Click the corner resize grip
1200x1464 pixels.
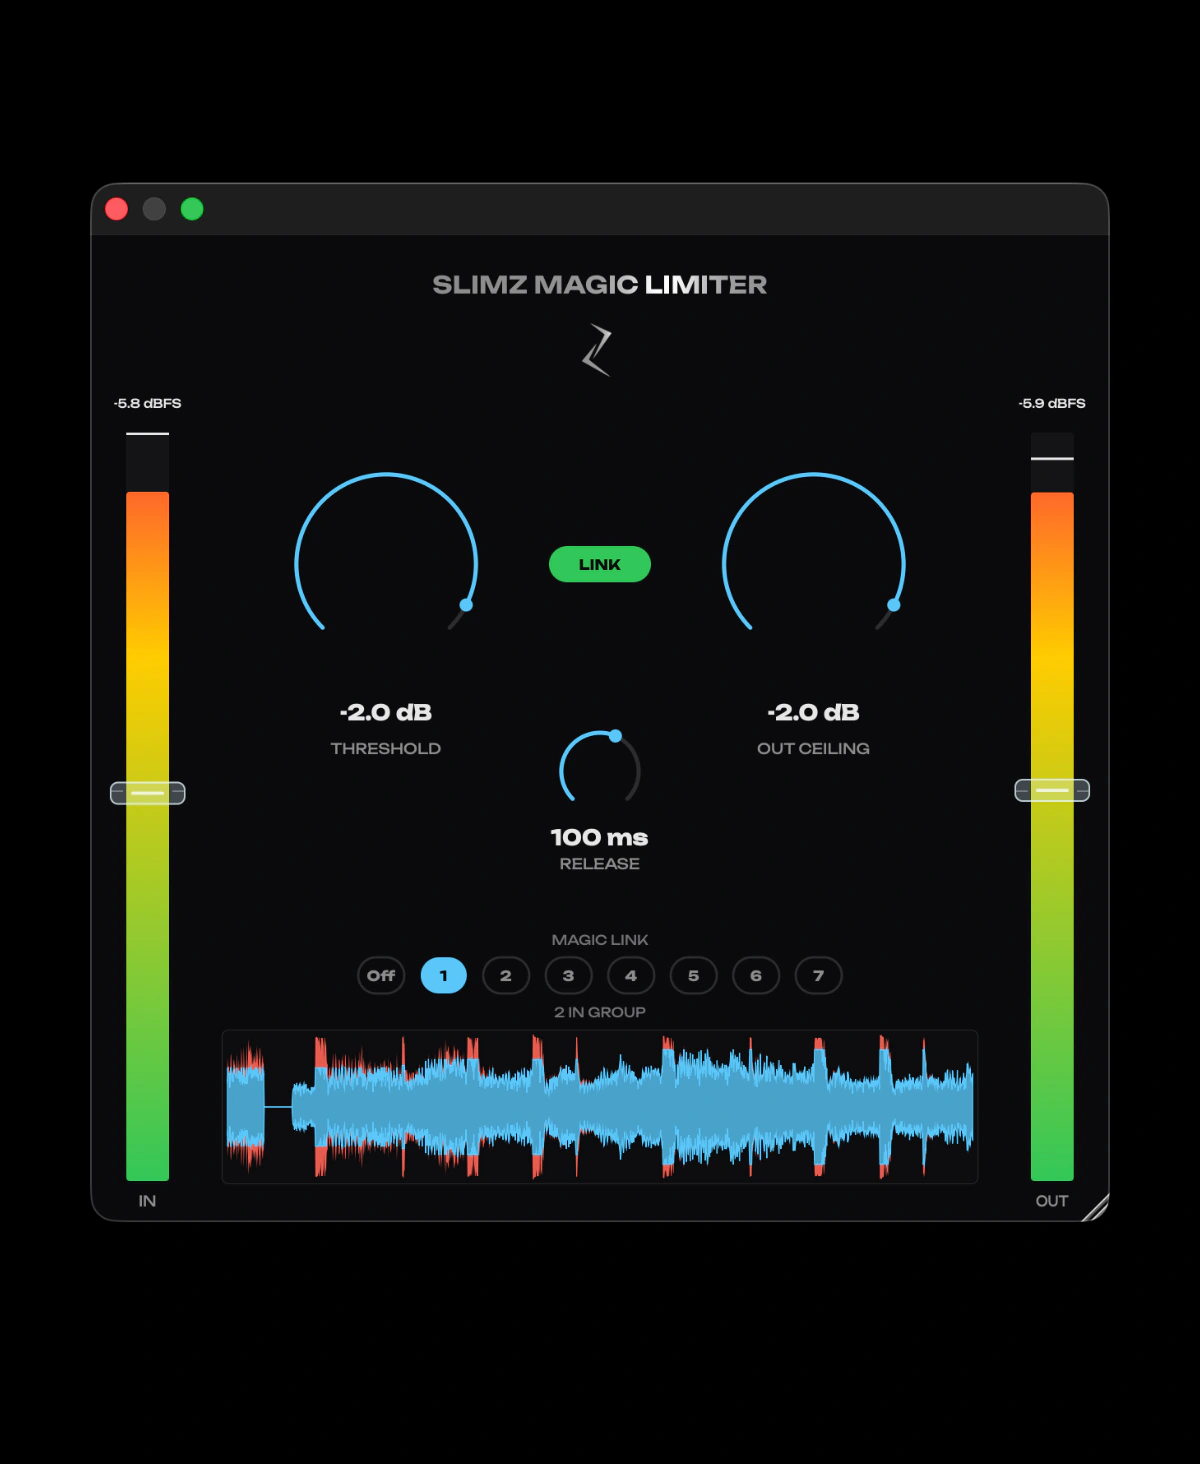(1096, 1208)
